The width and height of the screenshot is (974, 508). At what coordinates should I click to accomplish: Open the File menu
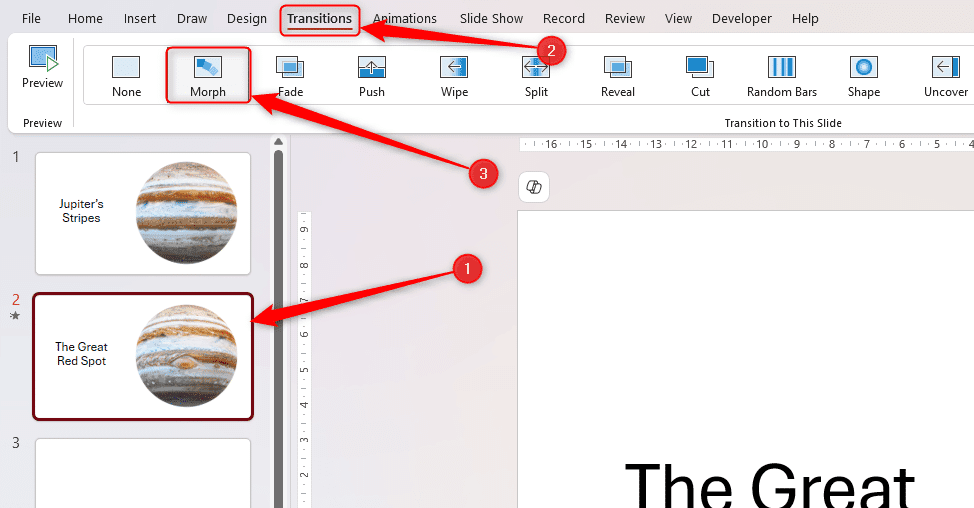31,19
